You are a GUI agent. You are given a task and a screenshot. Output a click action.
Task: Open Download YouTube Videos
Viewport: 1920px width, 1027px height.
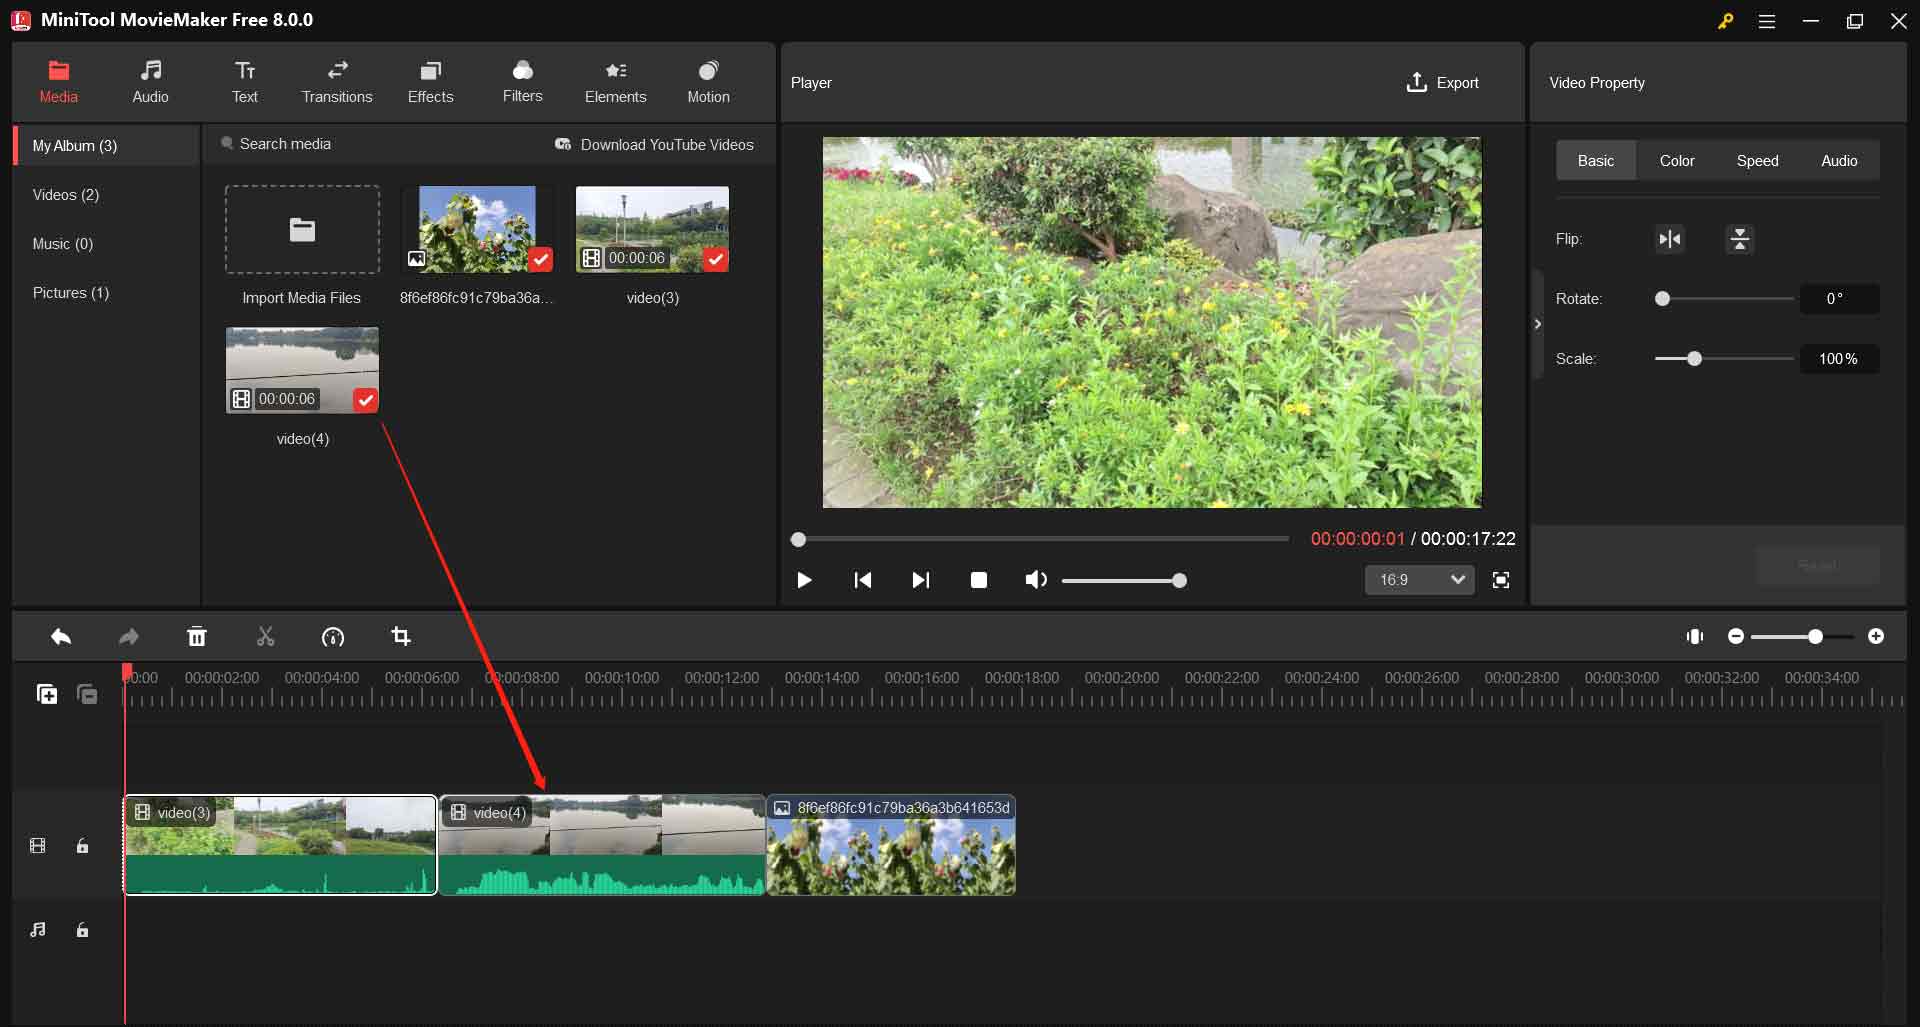(654, 144)
